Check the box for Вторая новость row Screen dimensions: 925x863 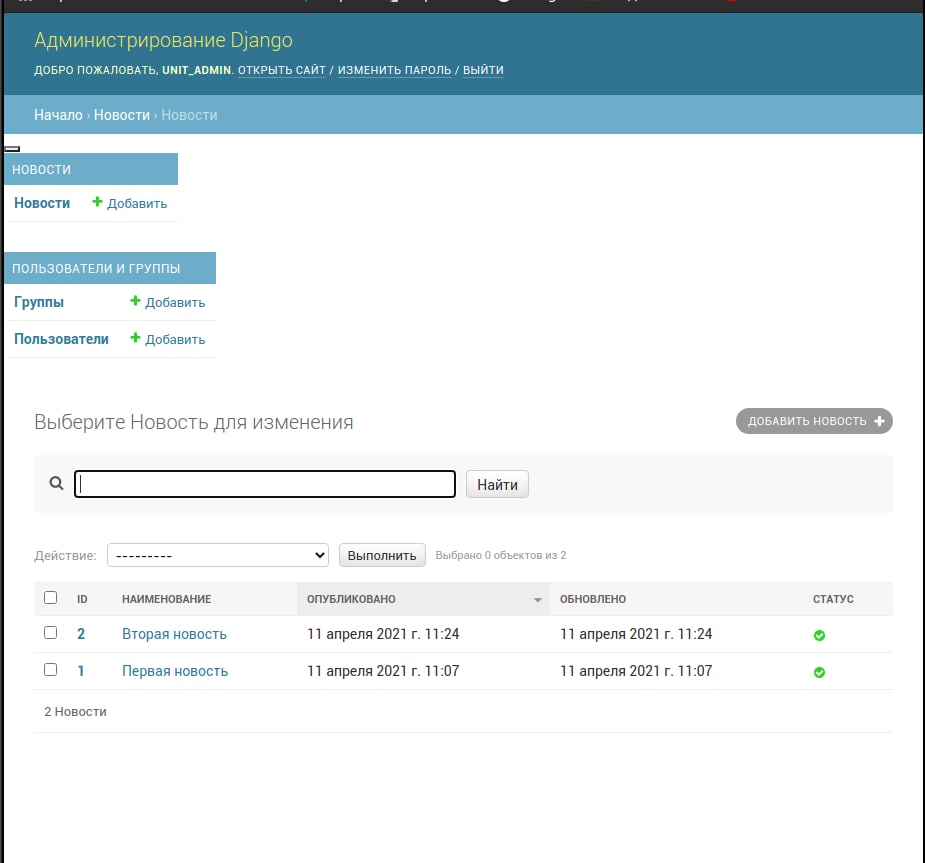[51, 633]
